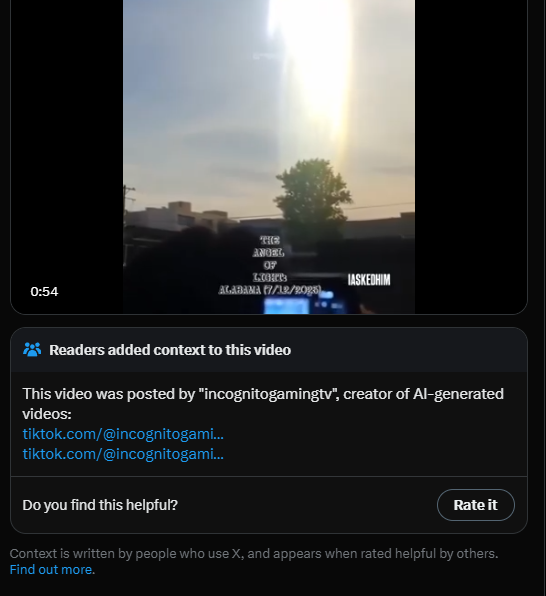This screenshot has height=596, width=546.
Task: Click the Community Notes people icon
Action: pyautogui.click(x=32, y=349)
